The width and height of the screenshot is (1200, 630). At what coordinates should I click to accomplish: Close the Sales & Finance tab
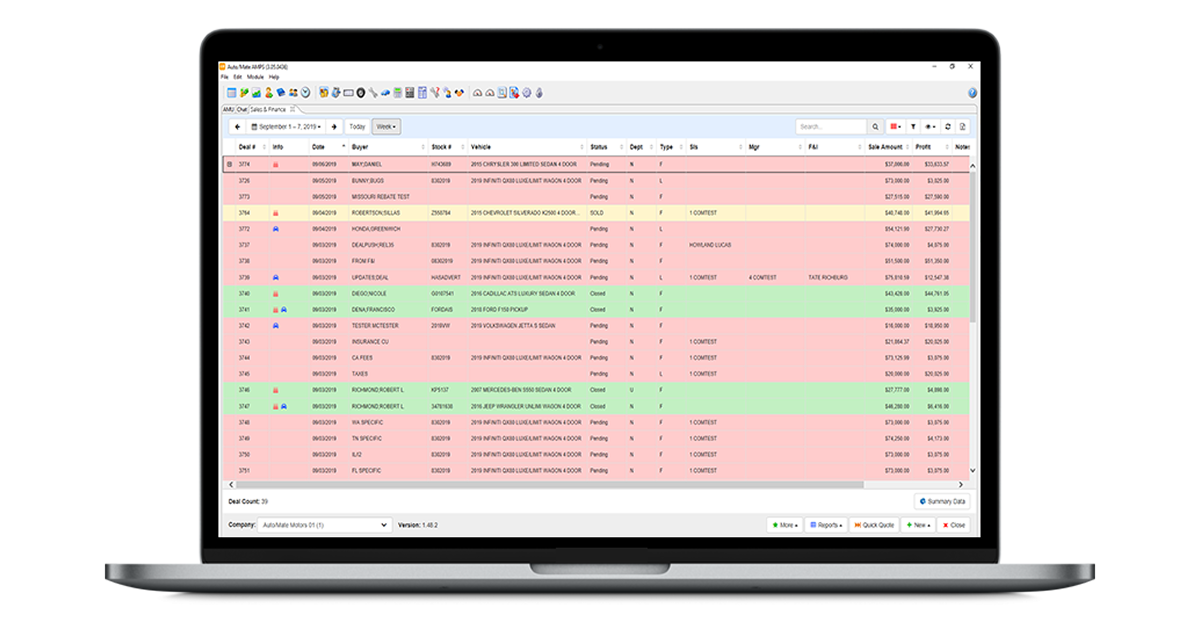(x=292, y=109)
